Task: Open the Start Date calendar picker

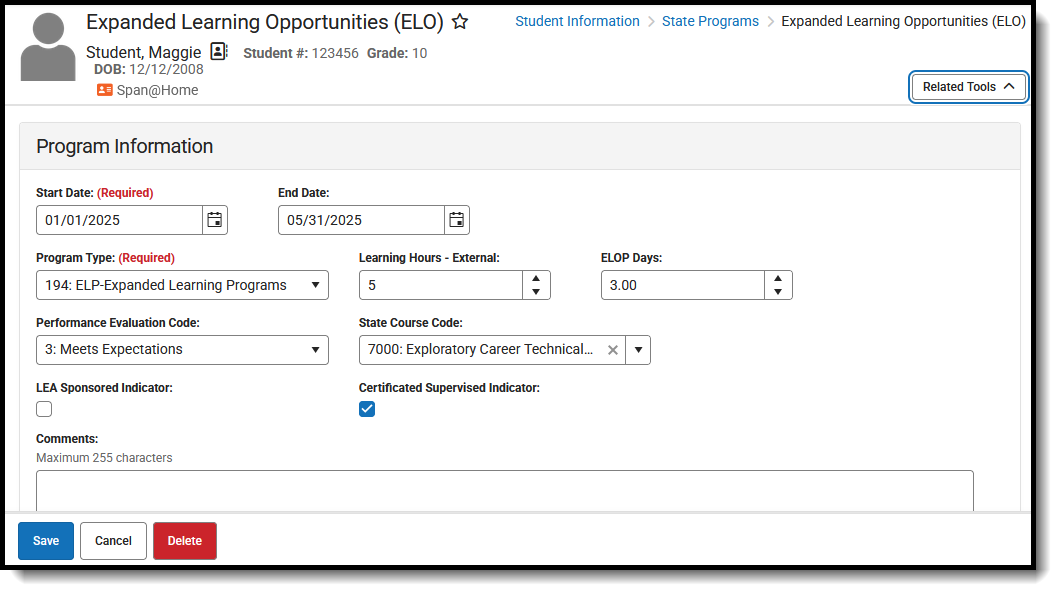Action: coord(215,220)
